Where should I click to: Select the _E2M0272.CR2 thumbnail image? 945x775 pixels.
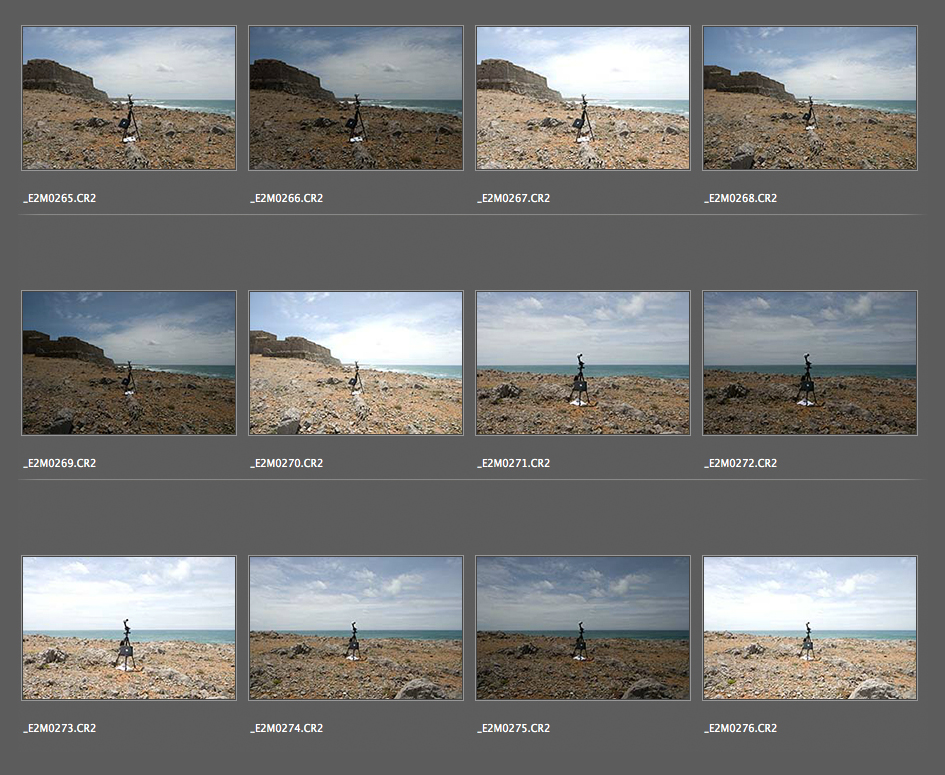[x=810, y=363]
